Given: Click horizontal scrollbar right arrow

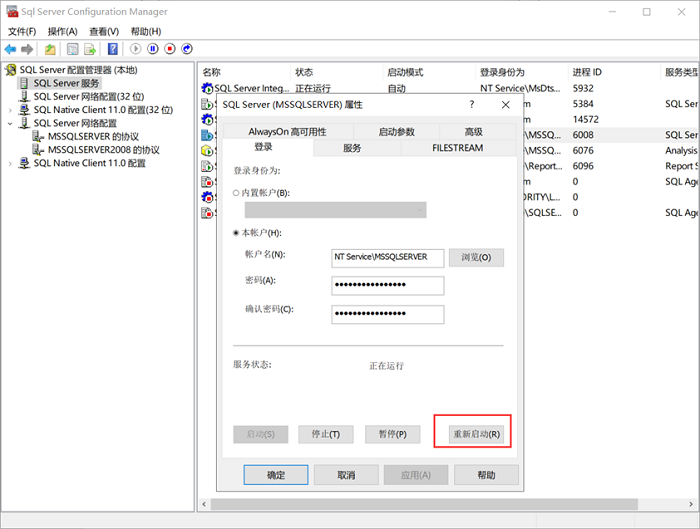Looking at the screenshot, I should 691,504.
